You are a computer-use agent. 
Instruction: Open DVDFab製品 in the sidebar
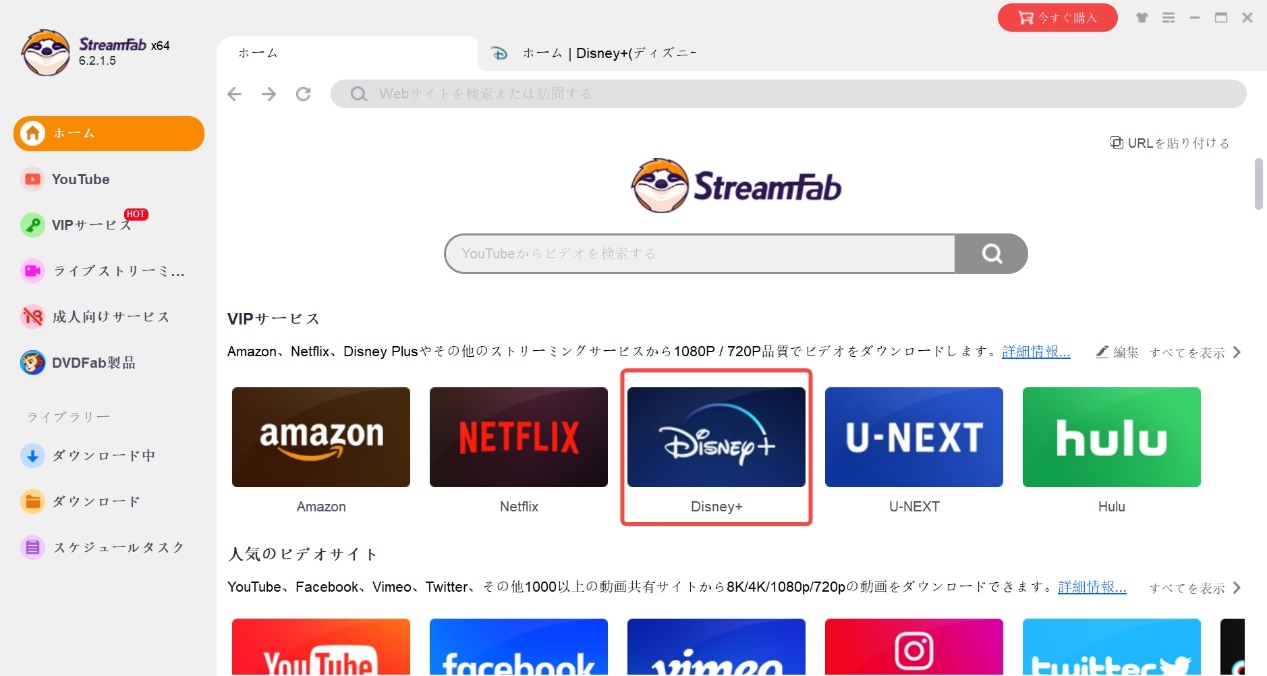pyautogui.click(x=78, y=362)
